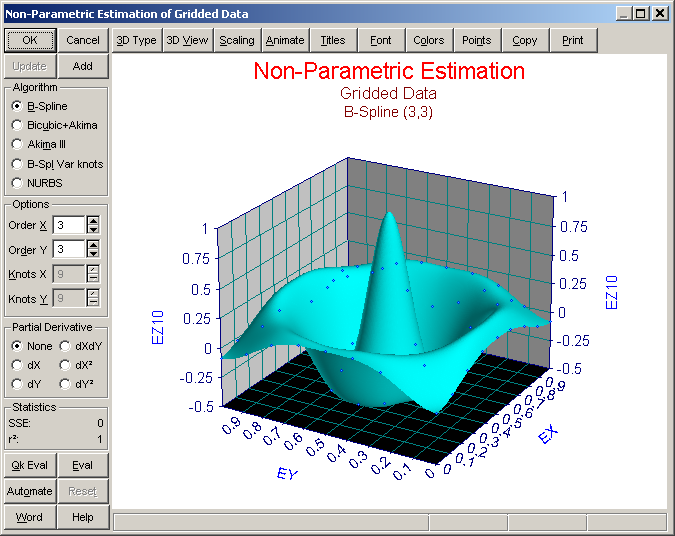Viewport: 675px width, 536px height.
Task: Open the 3D View settings
Action: point(187,40)
